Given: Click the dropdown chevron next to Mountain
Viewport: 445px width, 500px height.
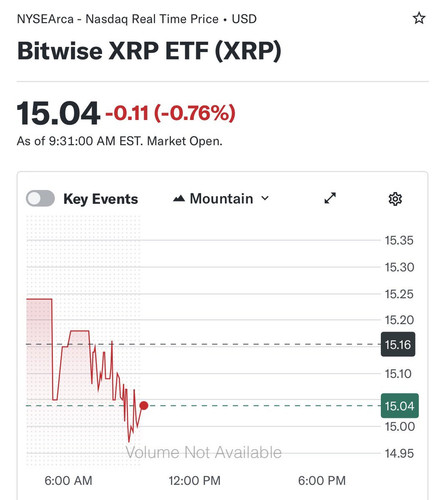Looking at the screenshot, I should click(x=265, y=198).
